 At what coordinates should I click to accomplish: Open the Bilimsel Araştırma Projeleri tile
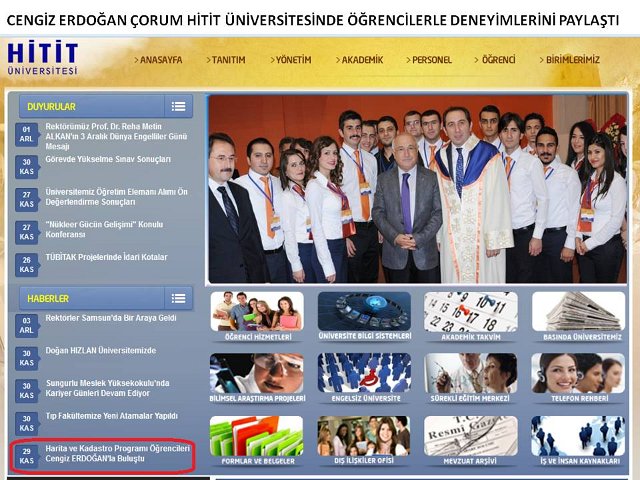(x=257, y=378)
